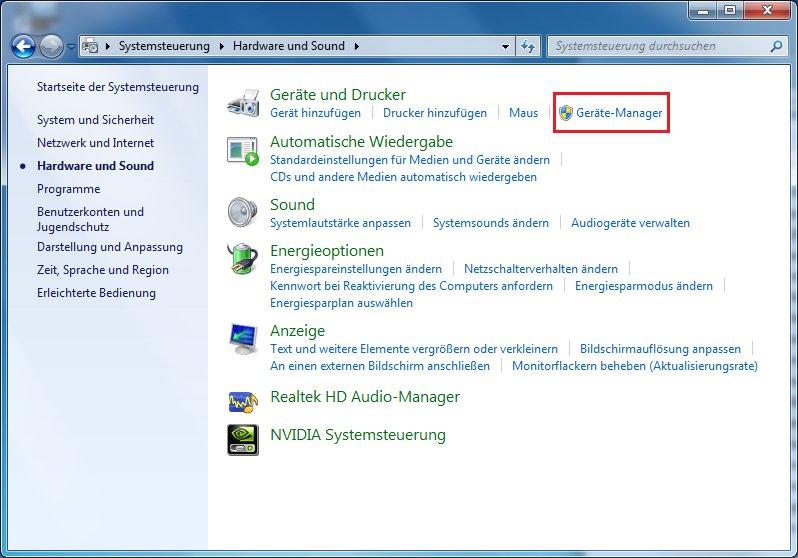This screenshot has width=798, height=558.
Task: Click Energiesparplan auswählen
Action: (x=341, y=303)
